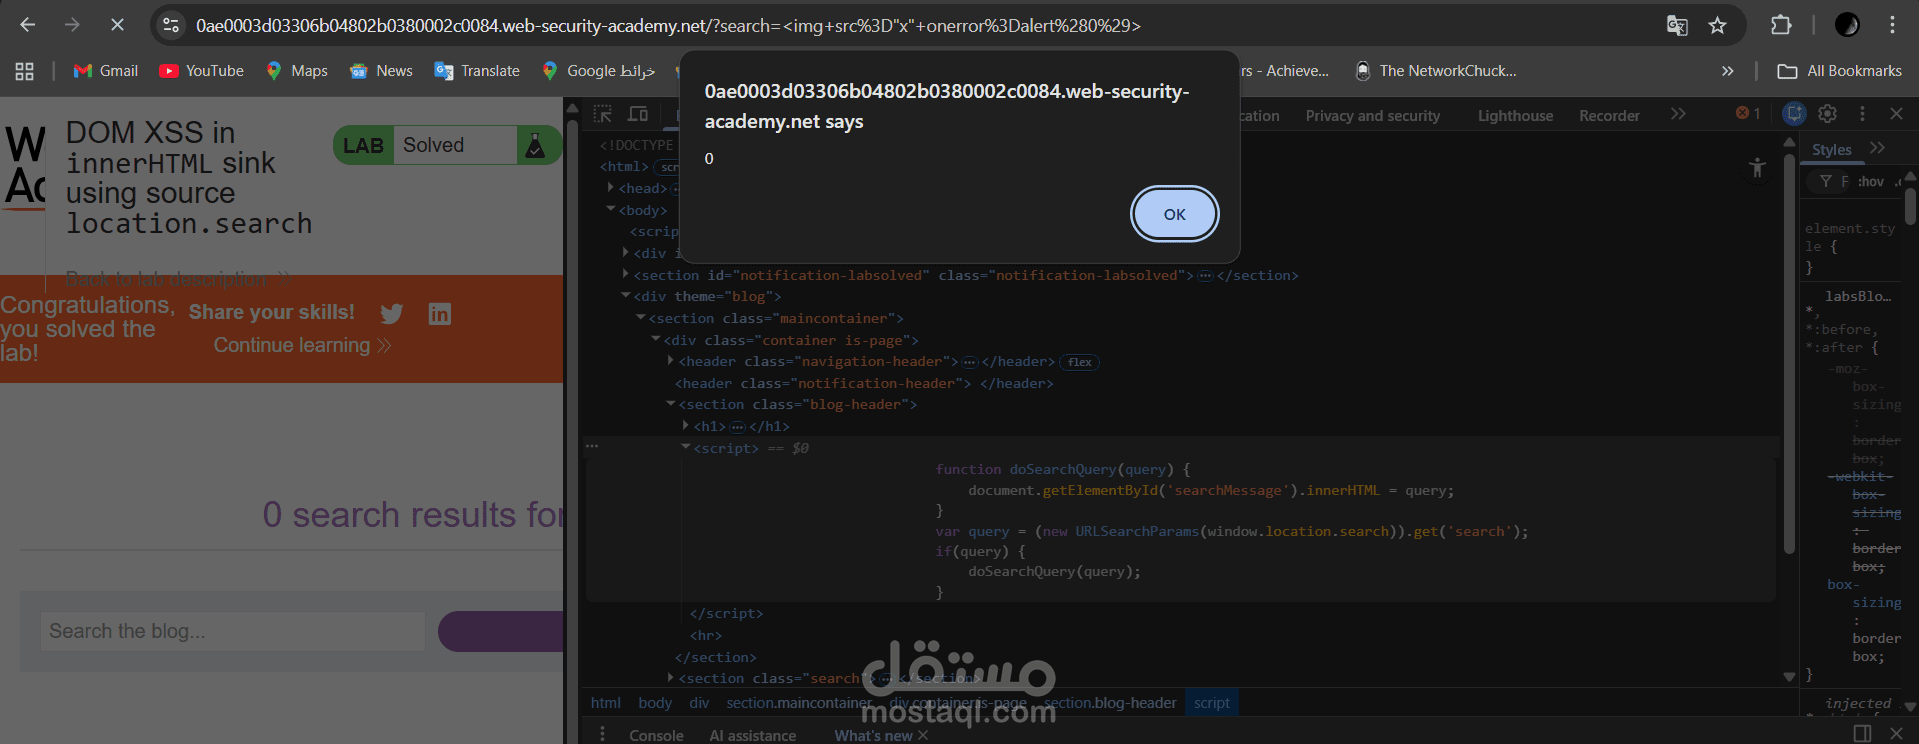The width and height of the screenshot is (1919, 744).
Task: Select the script breadcrumb
Action: coord(1211,703)
